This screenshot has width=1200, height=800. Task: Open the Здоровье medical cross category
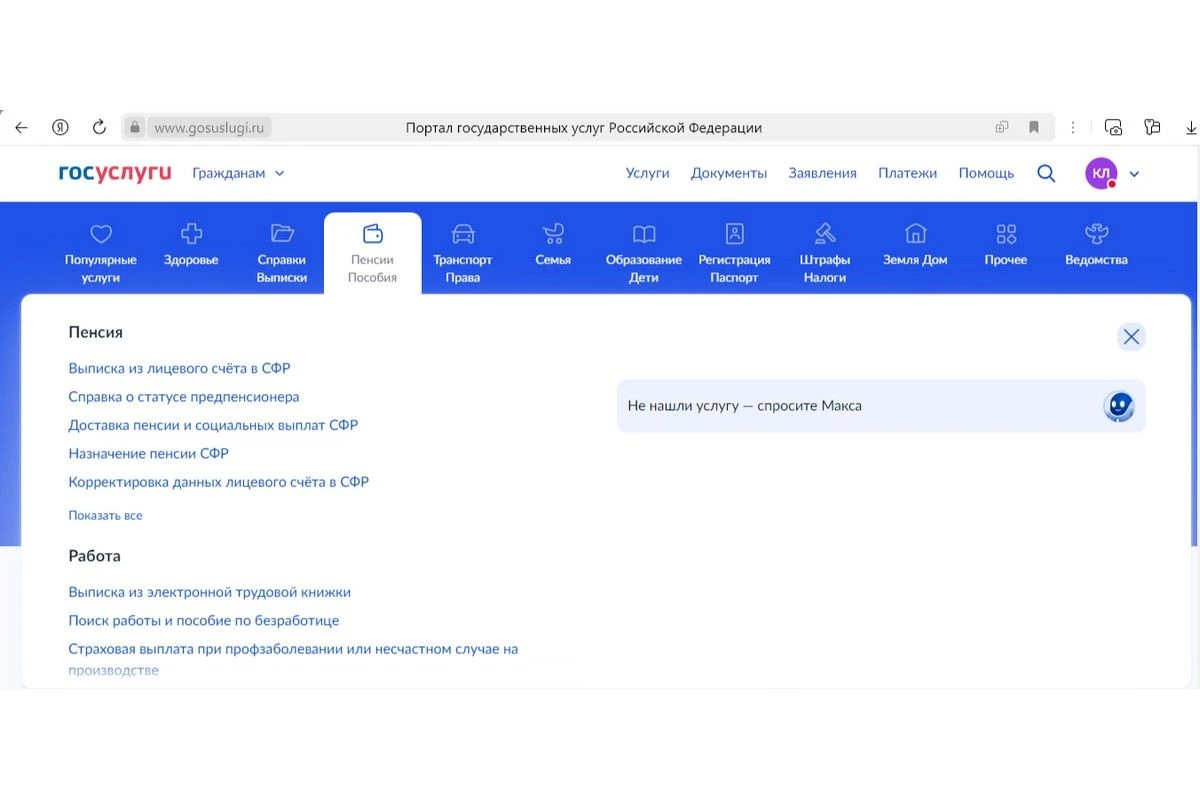click(191, 245)
